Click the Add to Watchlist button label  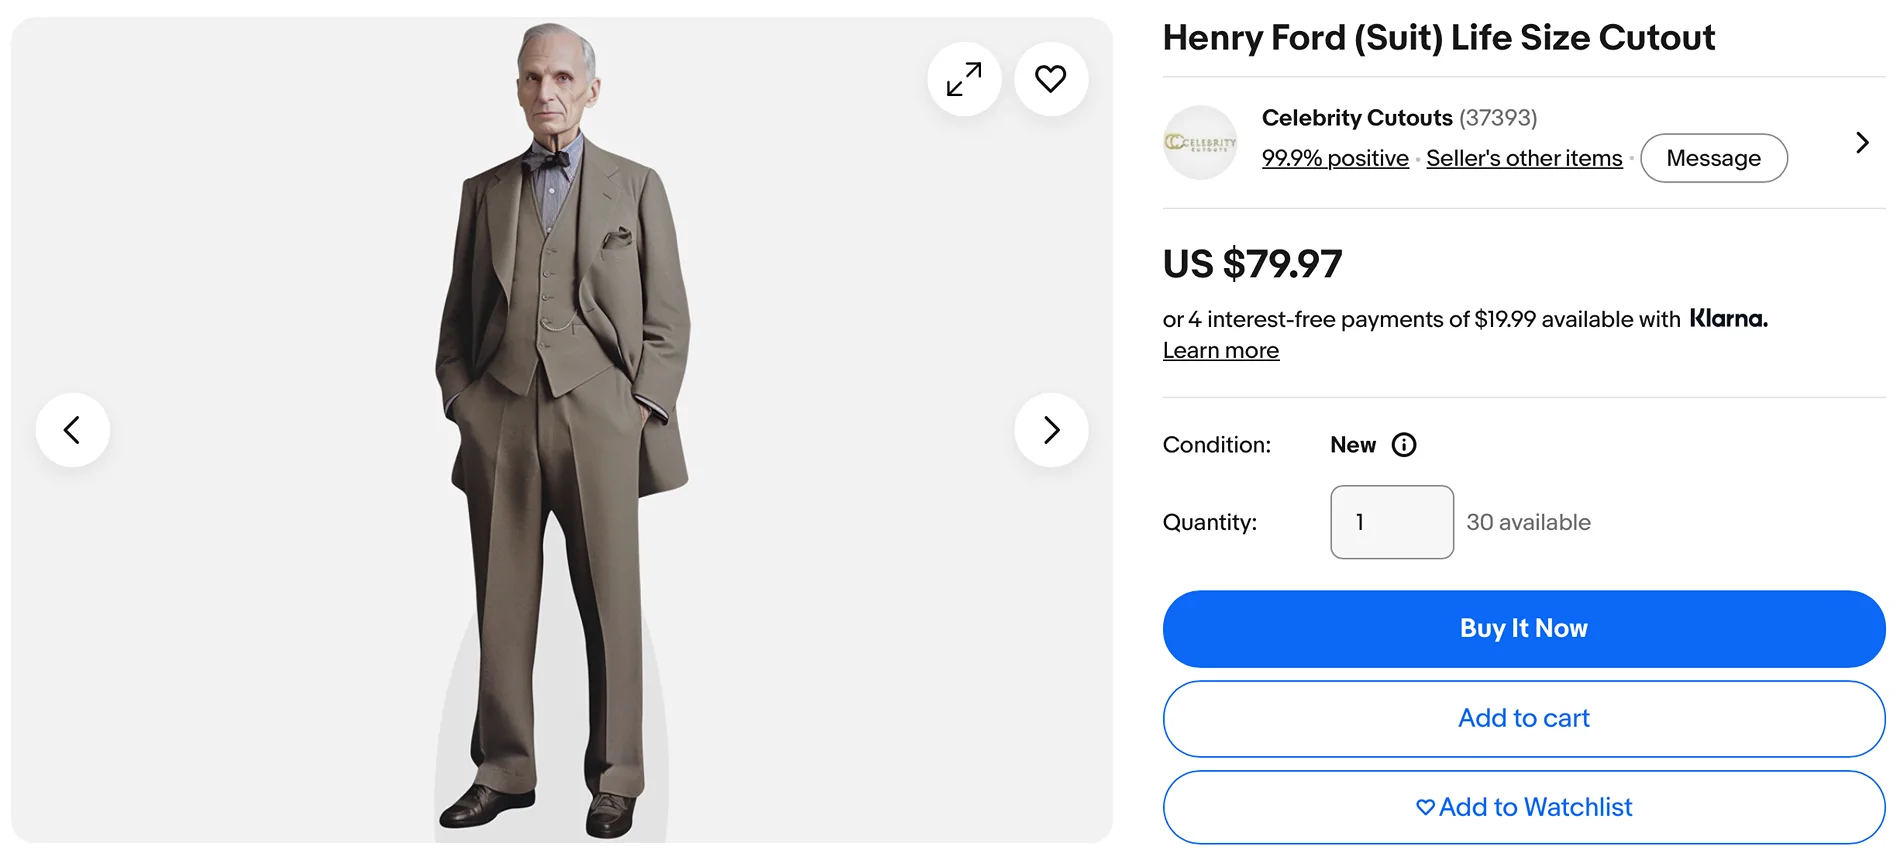tap(1535, 807)
